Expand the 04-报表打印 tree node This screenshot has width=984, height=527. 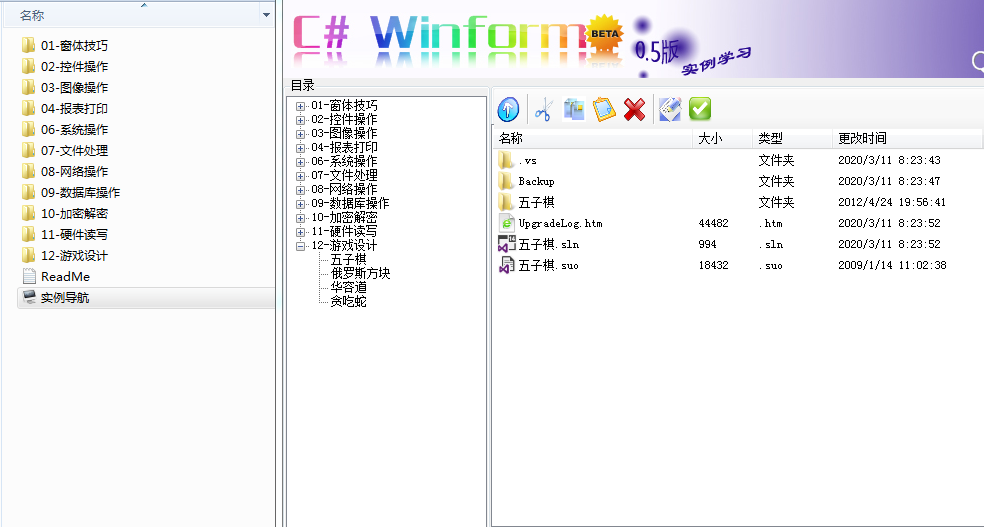(301, 148)
